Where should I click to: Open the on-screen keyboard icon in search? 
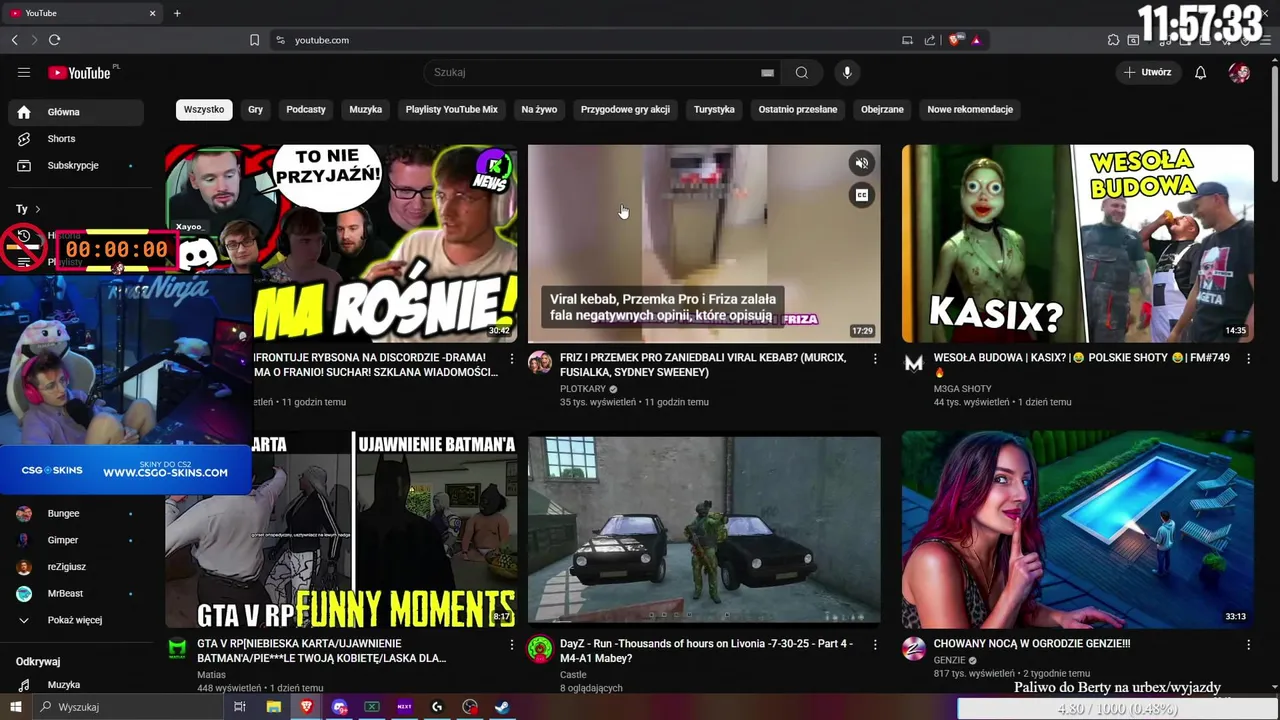pos(767,72)
